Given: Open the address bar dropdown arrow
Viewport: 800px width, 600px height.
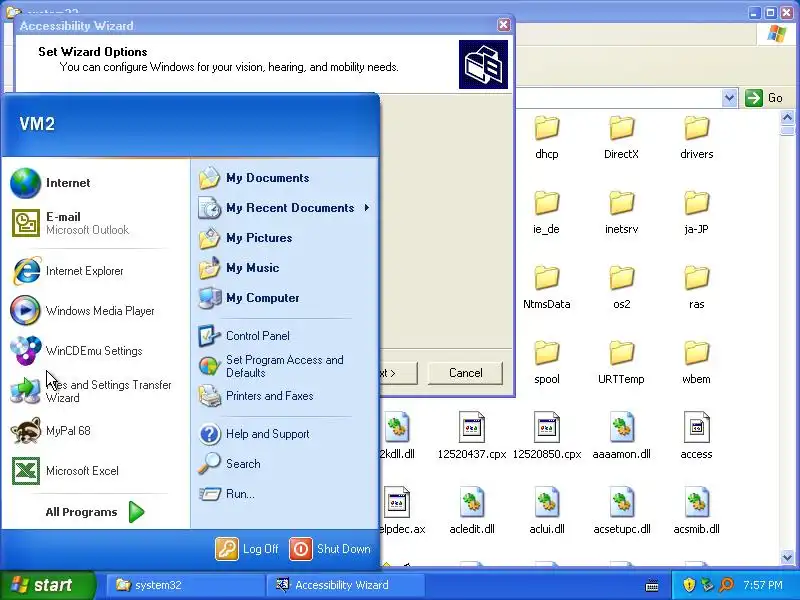Looking at the screenshot, I should [730, 97].
